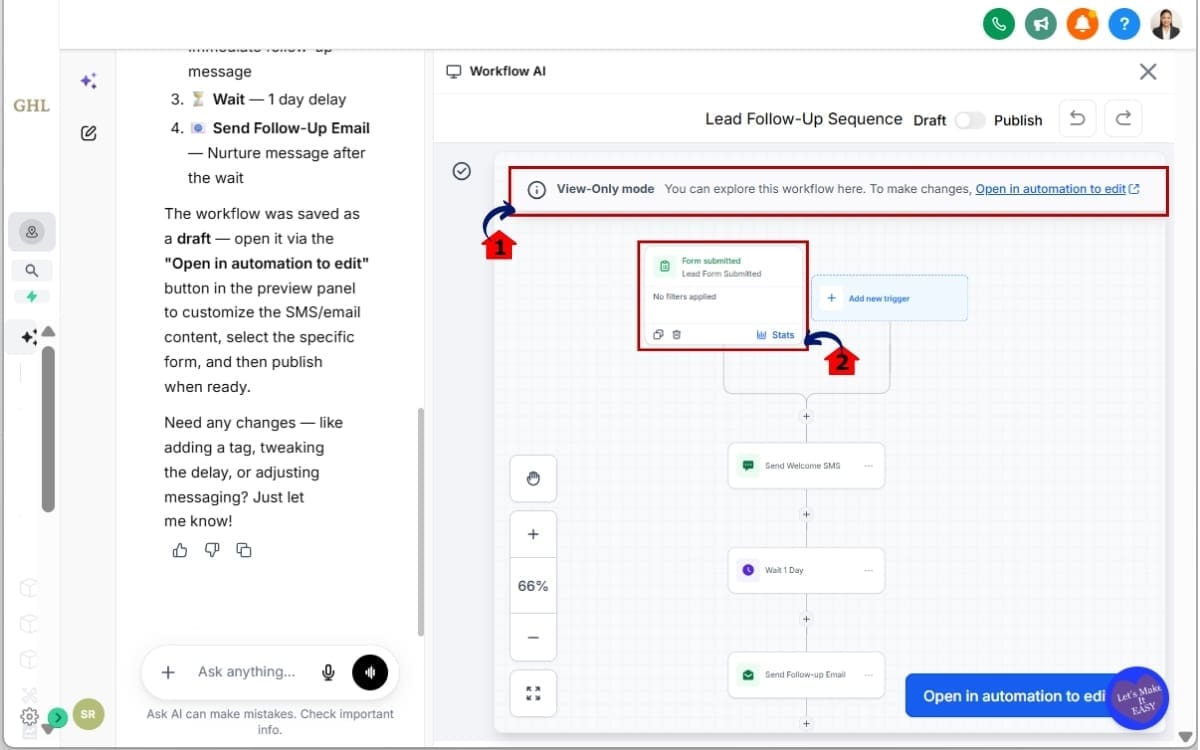1200x750 pixels.
Task: Open the sidebar search magnifier
Action: (32, 270)
